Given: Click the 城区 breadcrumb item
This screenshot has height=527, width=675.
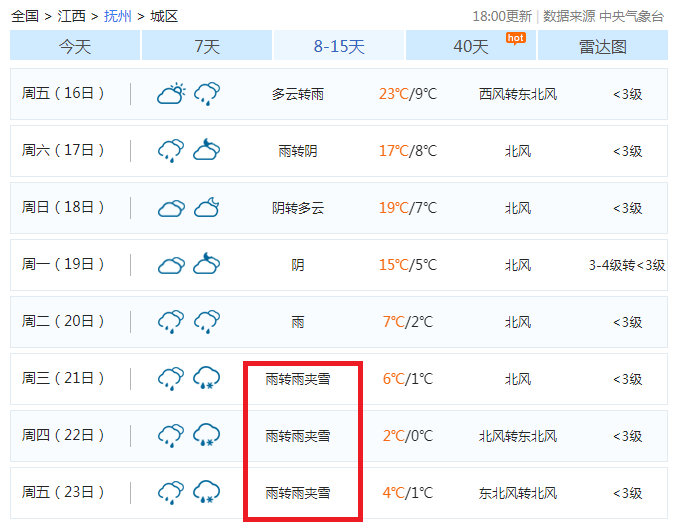Looking at the screenshot, I should click(x=164, y=16).
